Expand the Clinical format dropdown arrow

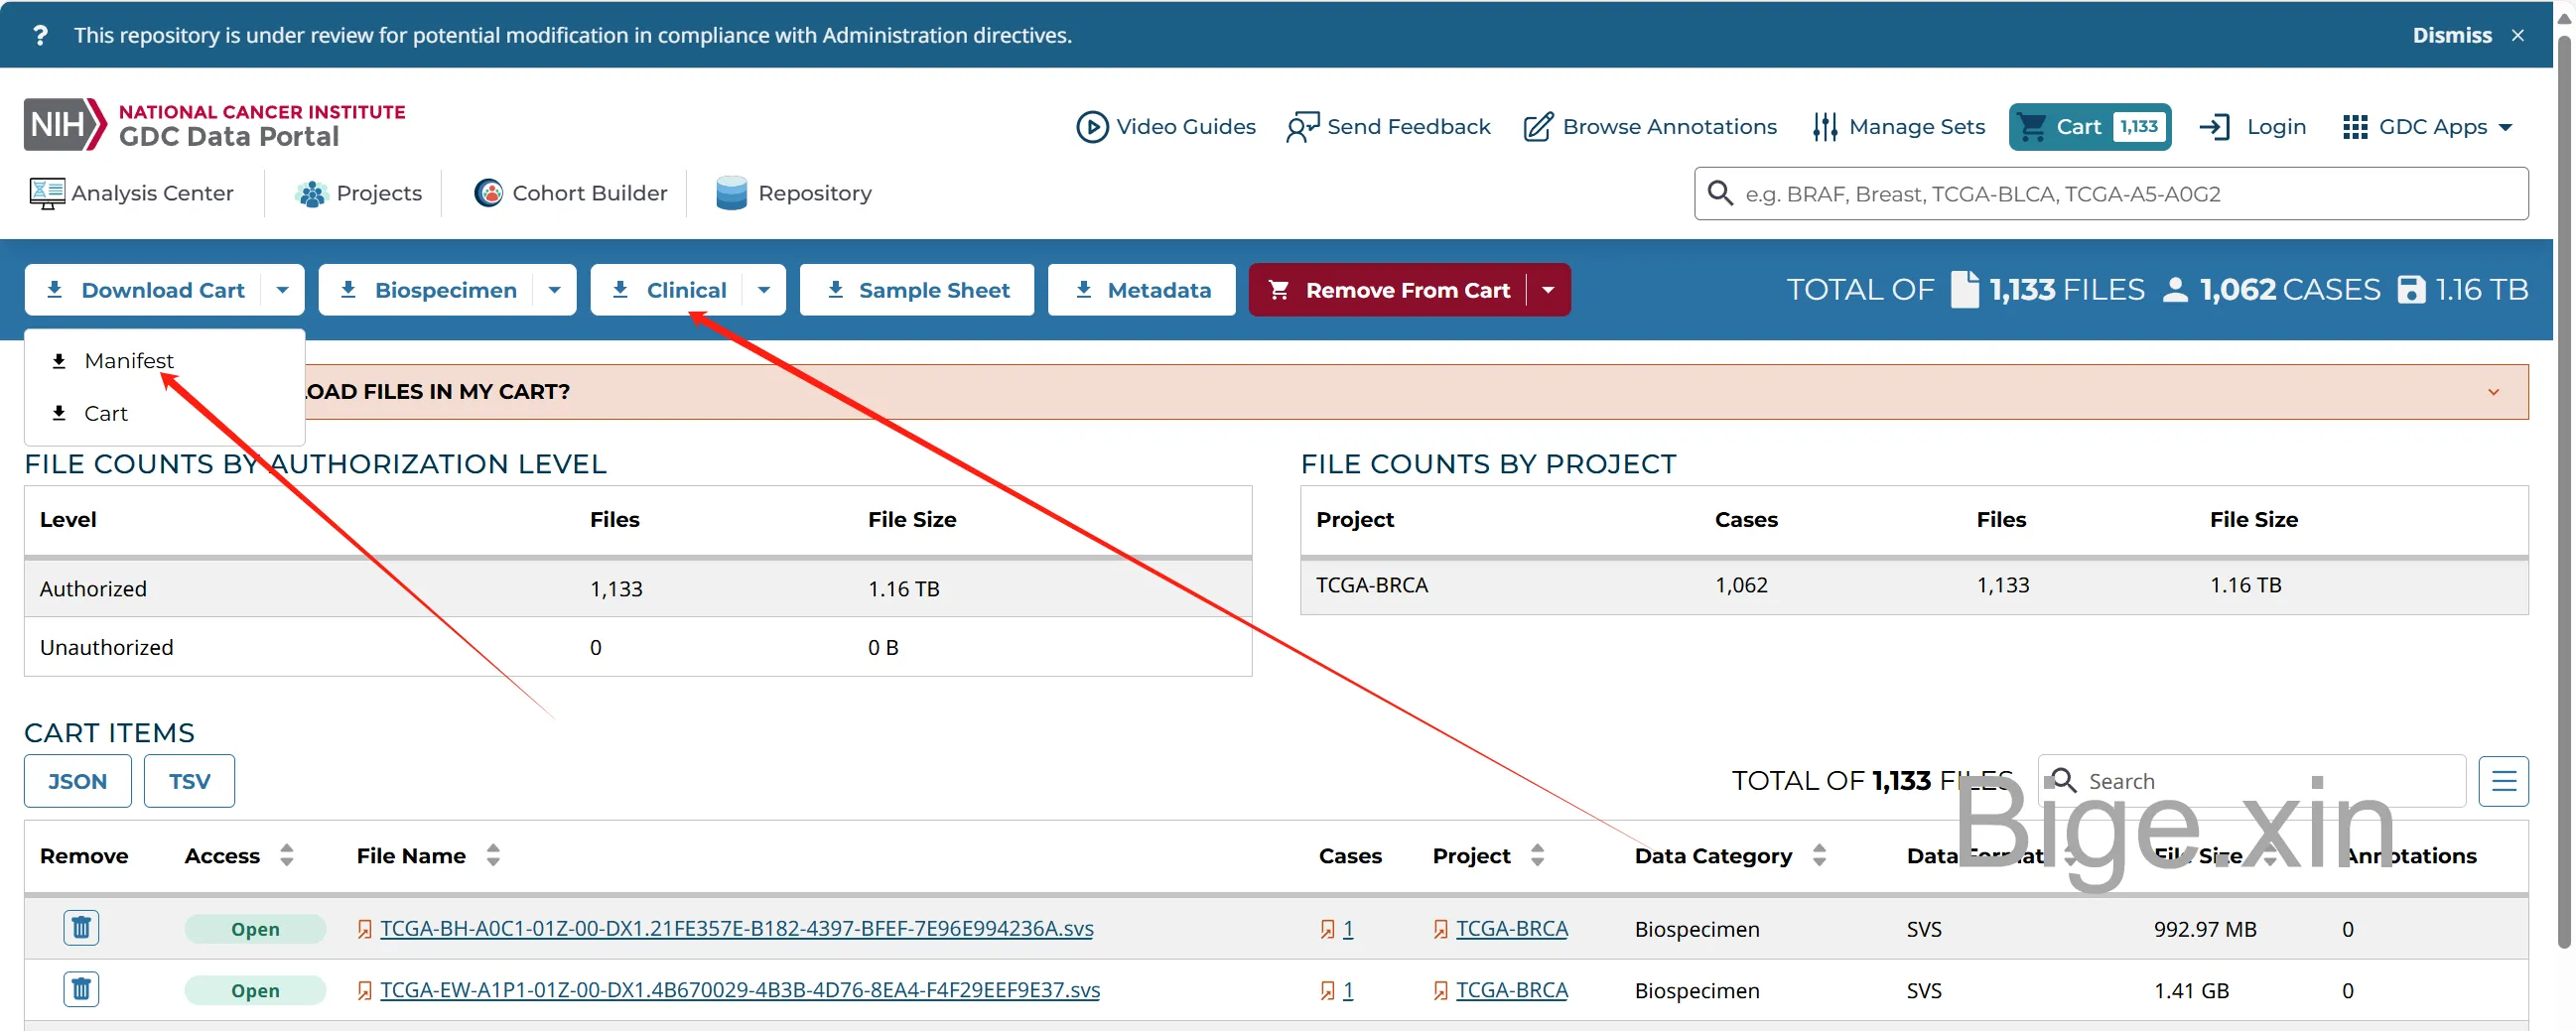point(764,290)
